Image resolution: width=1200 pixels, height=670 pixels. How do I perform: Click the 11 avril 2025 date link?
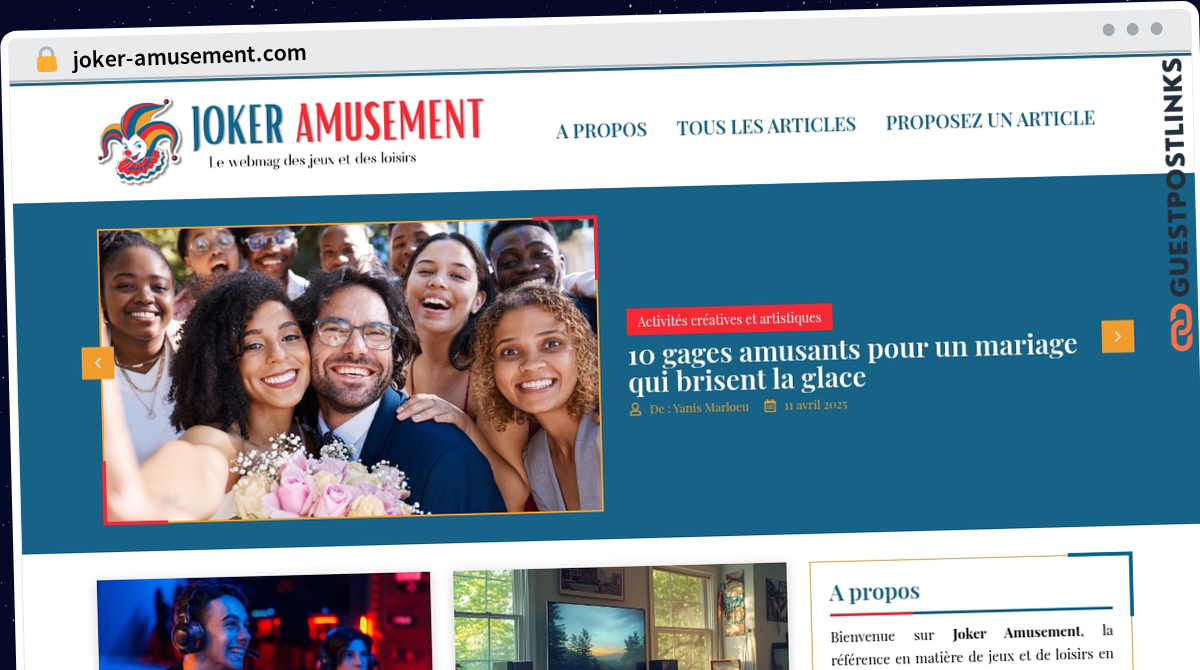(x=815, y=406)
